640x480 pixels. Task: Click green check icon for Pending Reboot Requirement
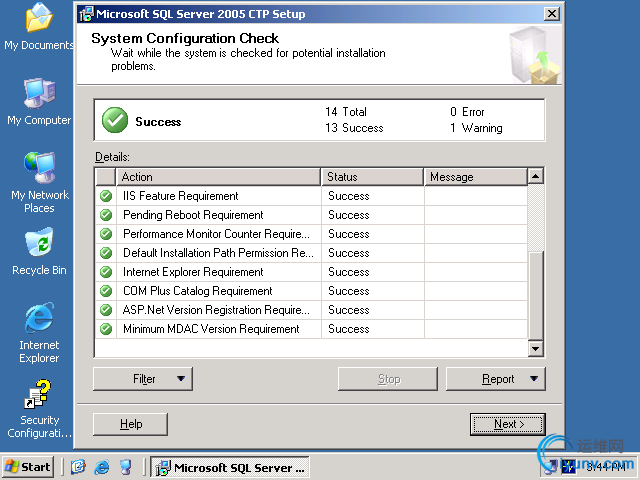tap(106, 215)
